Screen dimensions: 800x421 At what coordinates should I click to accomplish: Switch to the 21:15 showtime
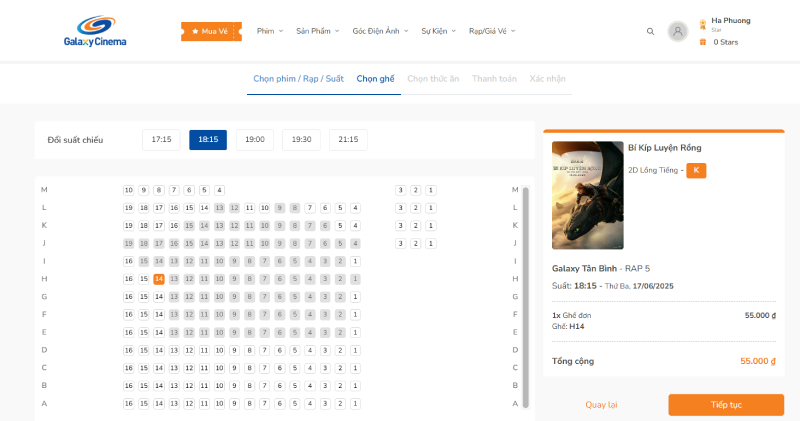[x=348, y=139]
